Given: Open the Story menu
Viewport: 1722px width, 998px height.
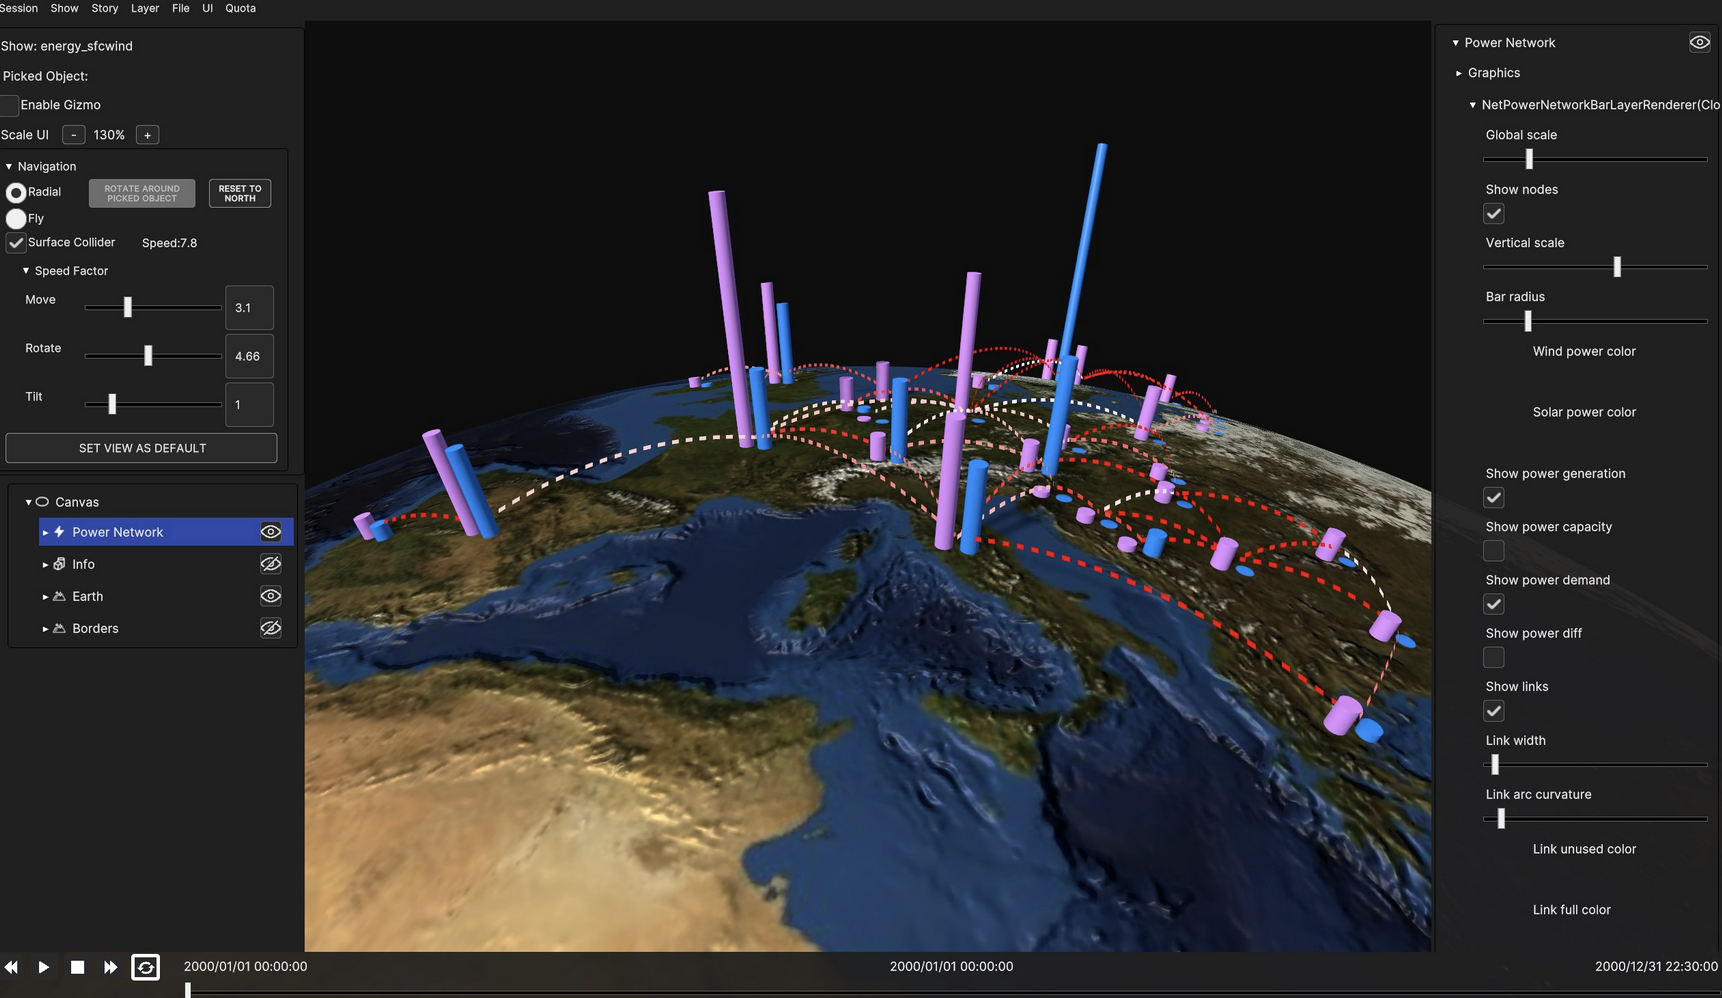Looking at the screenshot, I should point(104,8).
